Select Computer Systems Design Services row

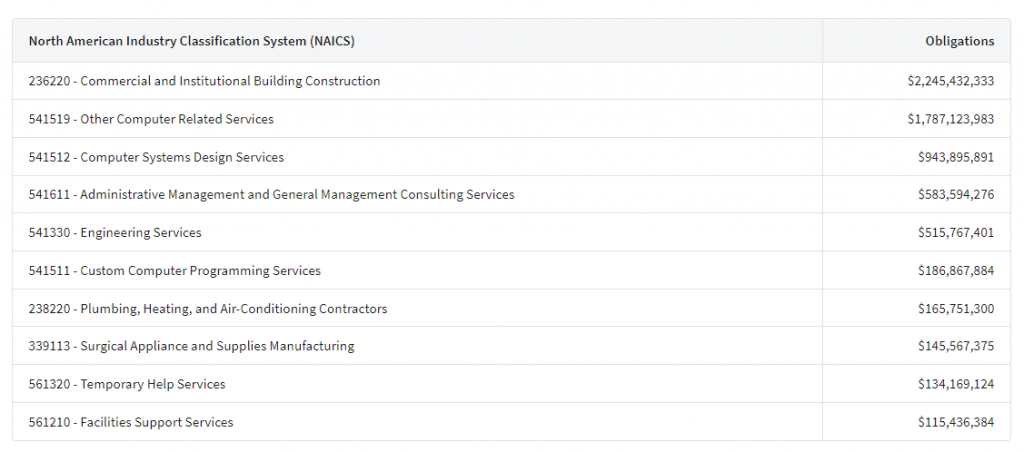coord(156,157)
